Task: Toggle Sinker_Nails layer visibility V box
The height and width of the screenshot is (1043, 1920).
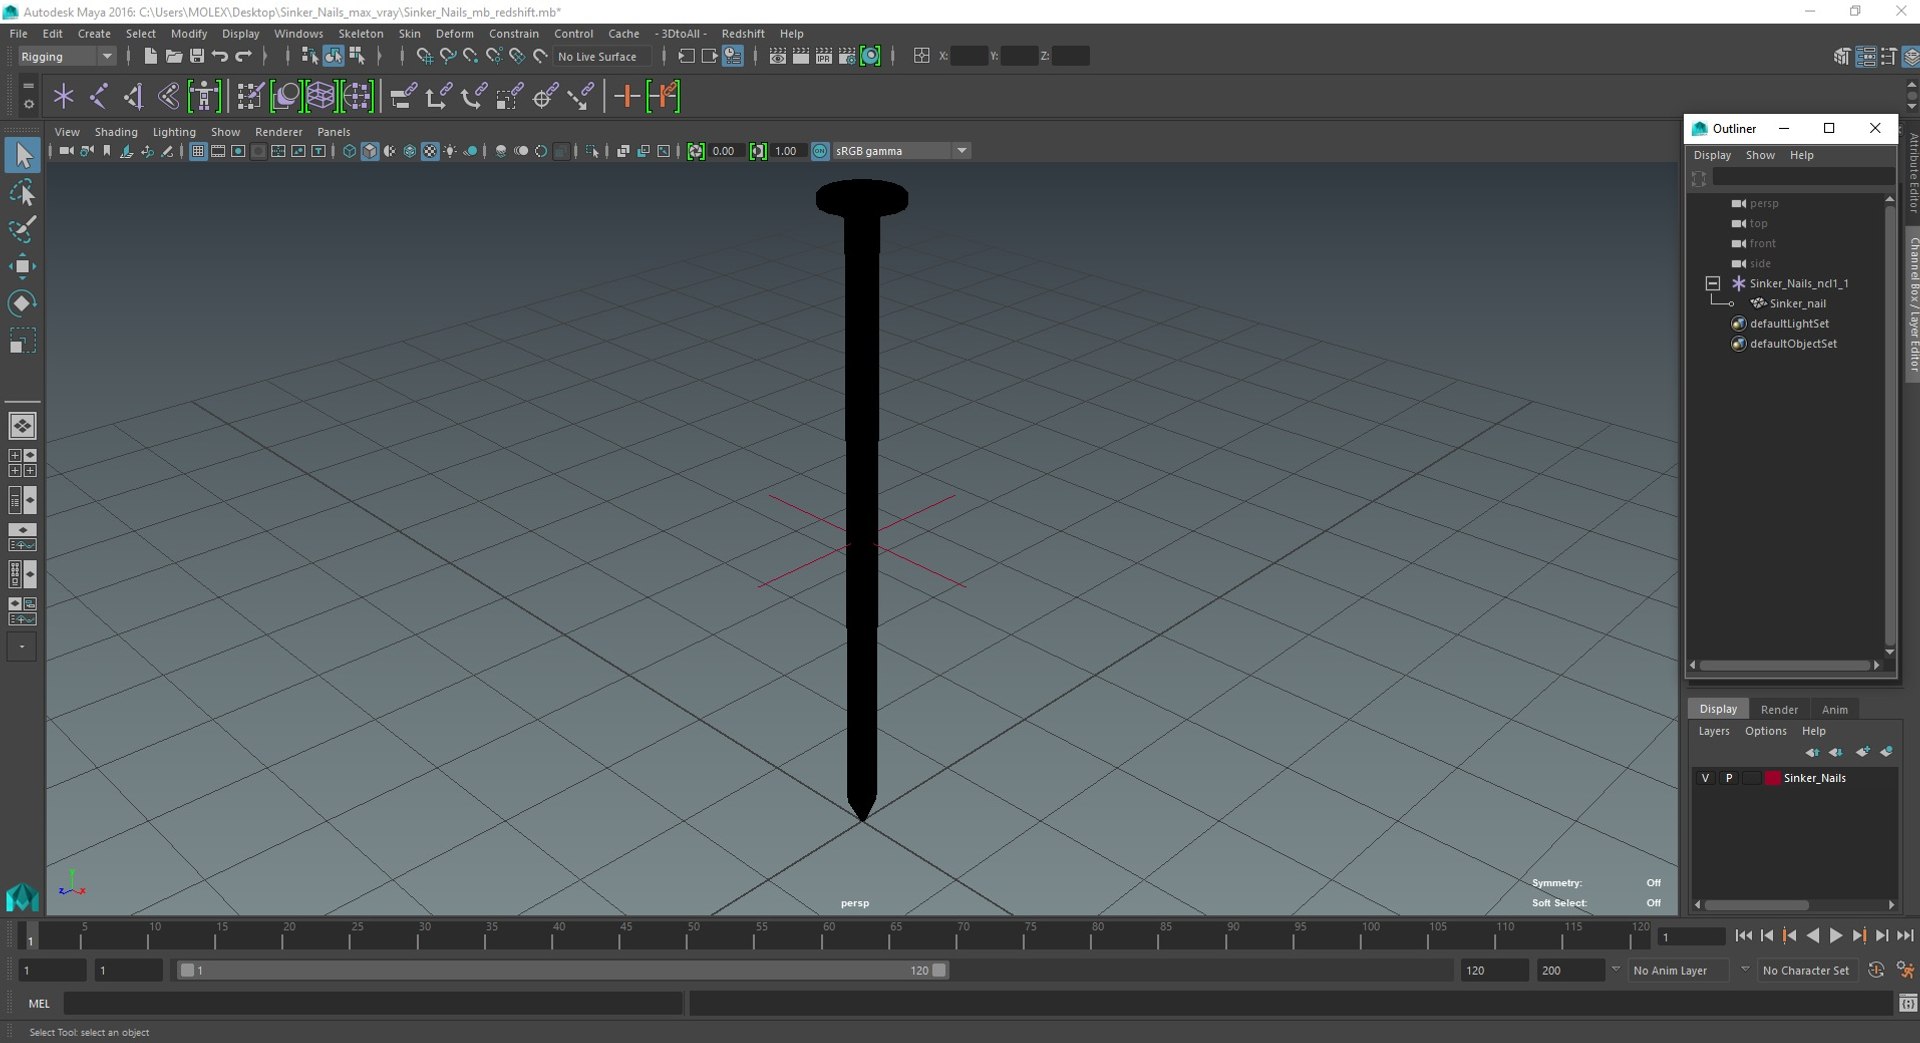Action: 1705,778
